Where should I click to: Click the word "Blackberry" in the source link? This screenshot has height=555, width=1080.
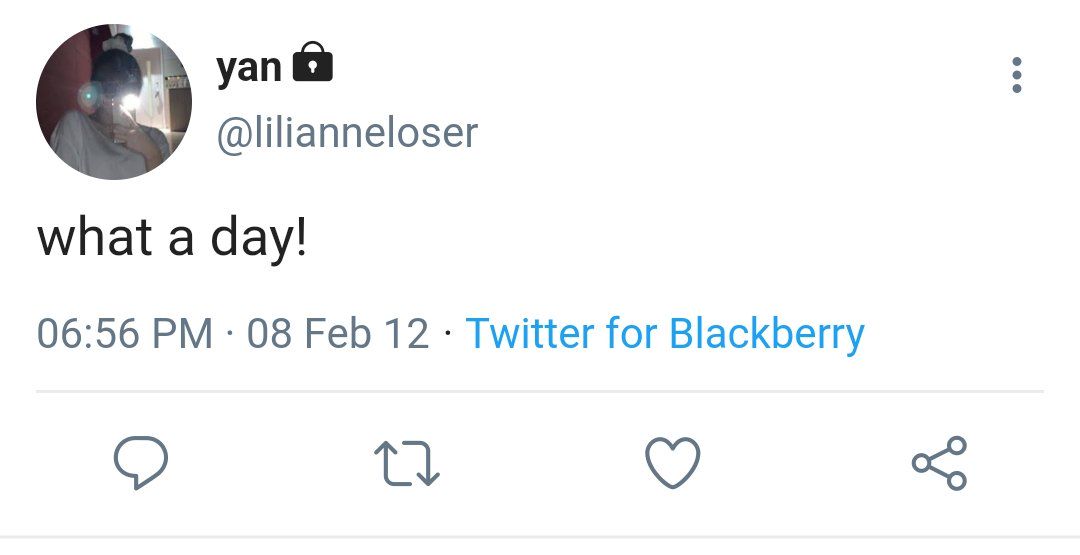[766, 333]
